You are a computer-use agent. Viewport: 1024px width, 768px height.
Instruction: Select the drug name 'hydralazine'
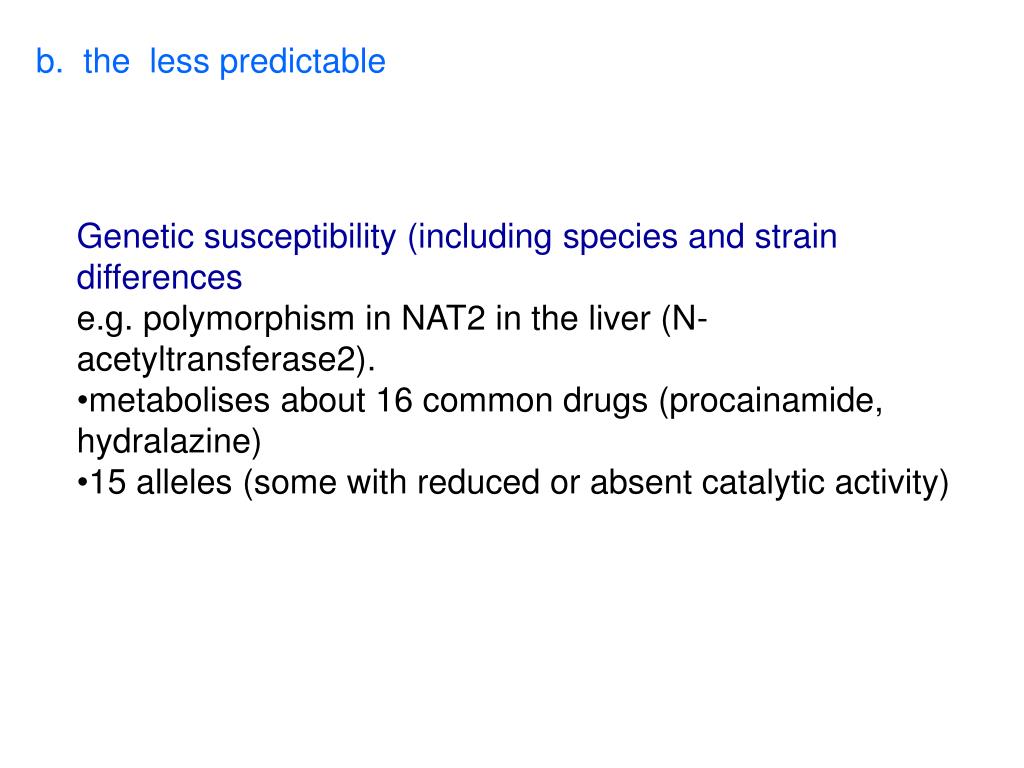point(164,442)
